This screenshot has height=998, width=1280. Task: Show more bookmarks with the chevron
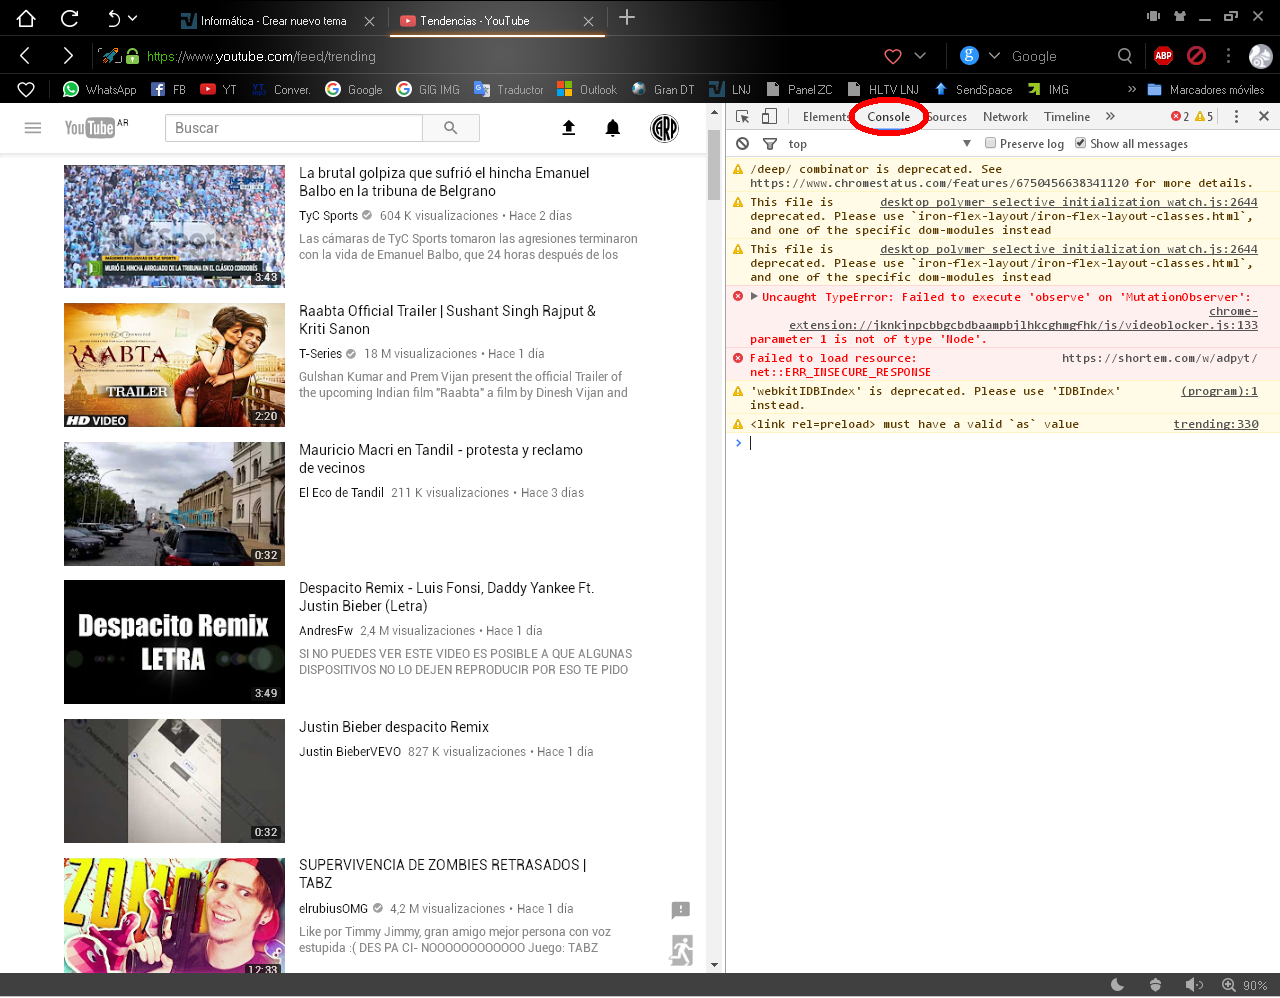pyautogui.click(x=1132, y=89)
